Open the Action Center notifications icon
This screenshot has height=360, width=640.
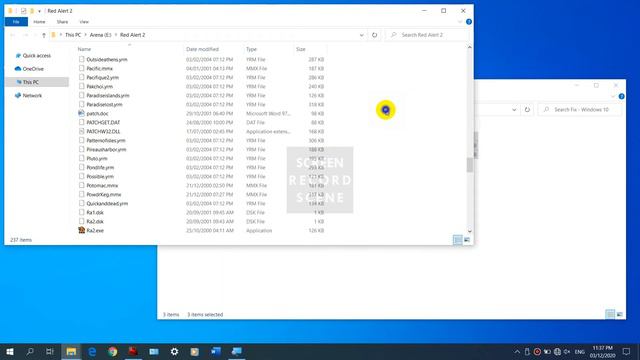(627, 351)
